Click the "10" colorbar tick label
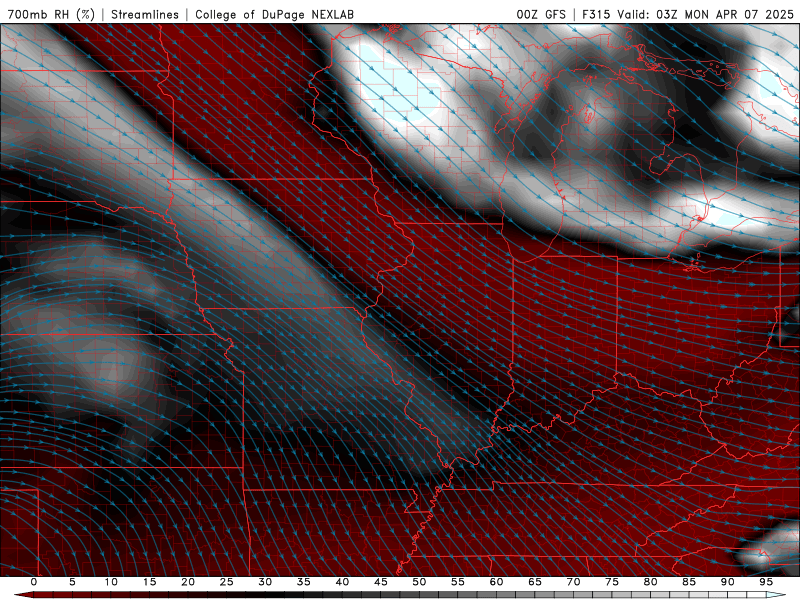Viewport: 800px width, 600px height. tap(111, 582)
